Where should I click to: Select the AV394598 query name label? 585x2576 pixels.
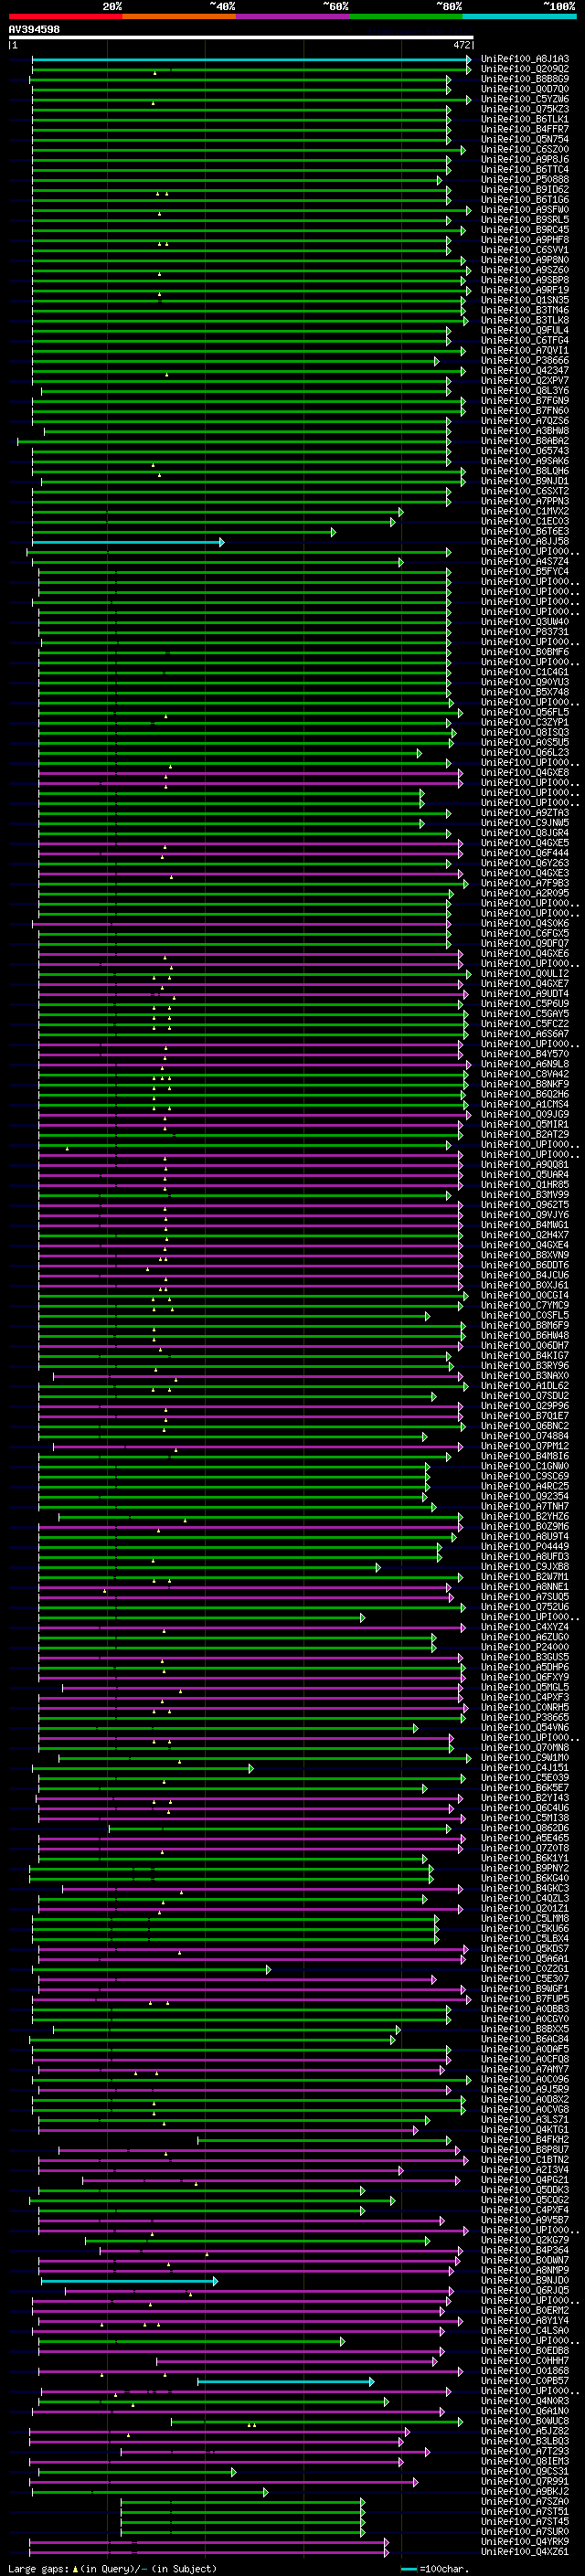[34, 30]
